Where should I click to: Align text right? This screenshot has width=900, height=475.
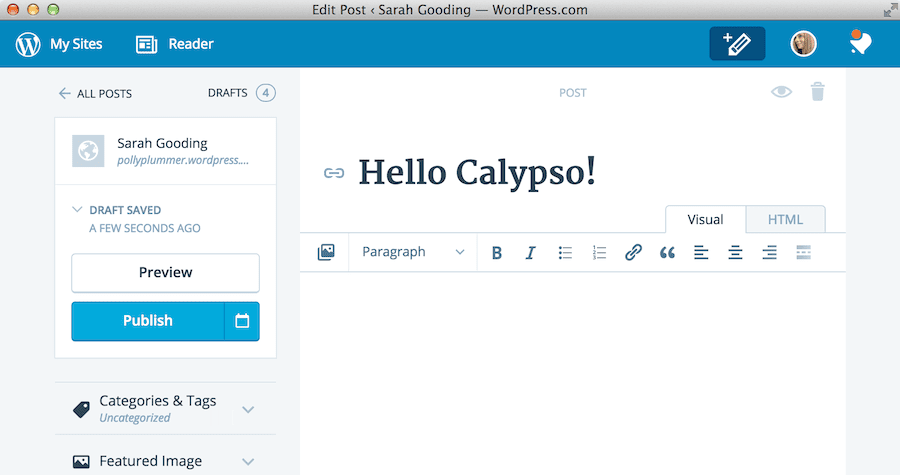[x=769, y=252]
